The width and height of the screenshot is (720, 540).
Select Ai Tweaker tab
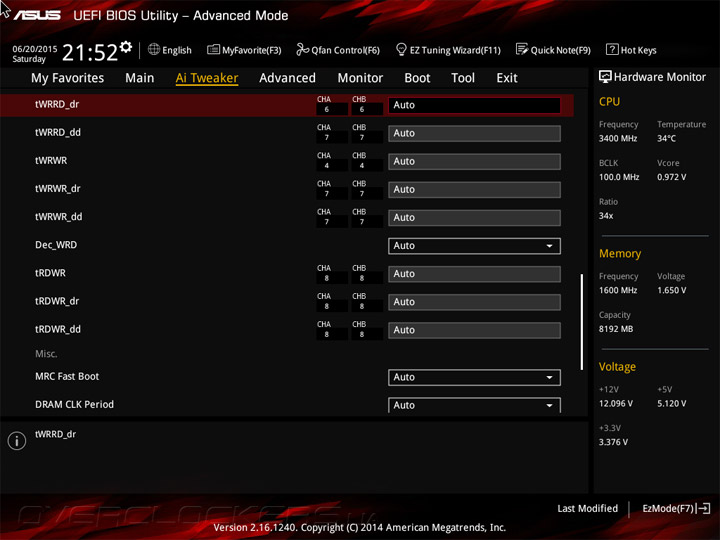[x=207, y=78]
